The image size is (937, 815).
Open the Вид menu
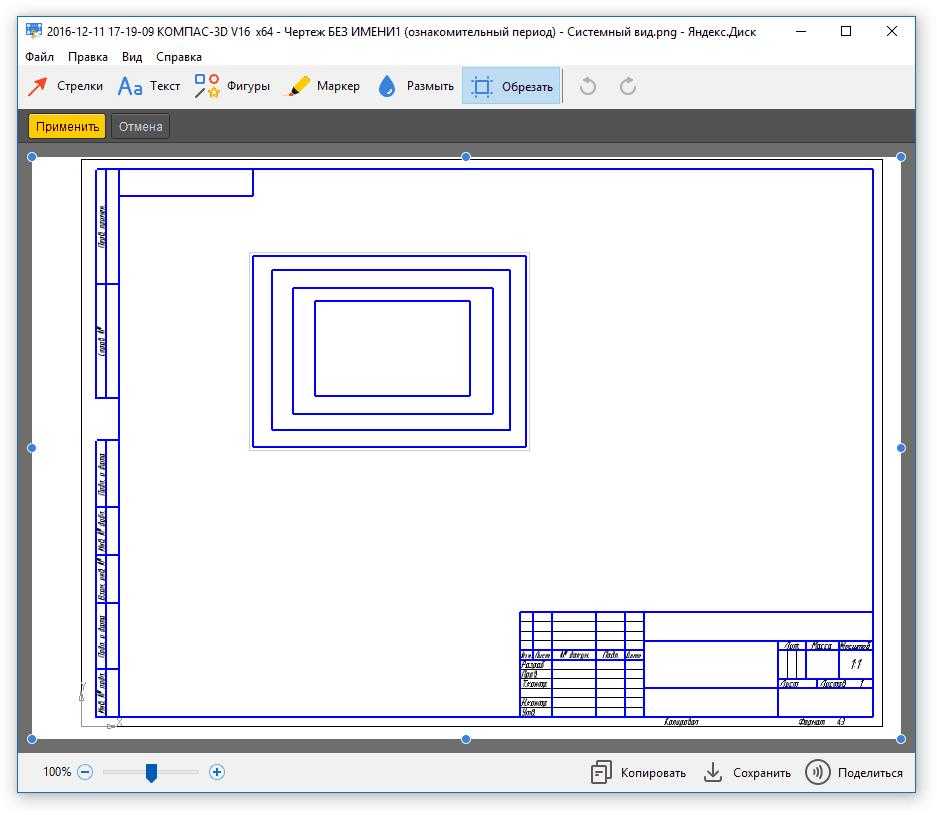click(x=132, y=57)
